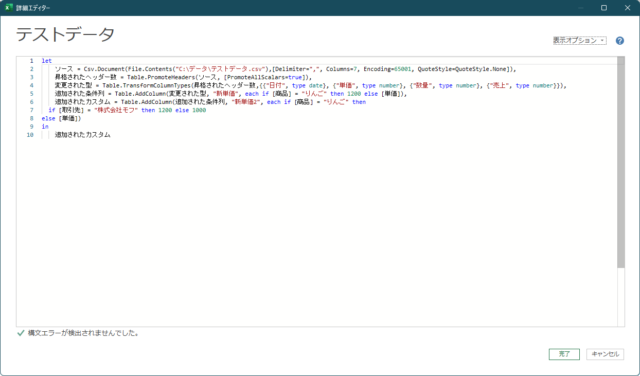Click "新単価2" string on line 6
The width and height of the screenshot is (640, 376).
coord(246,102)
